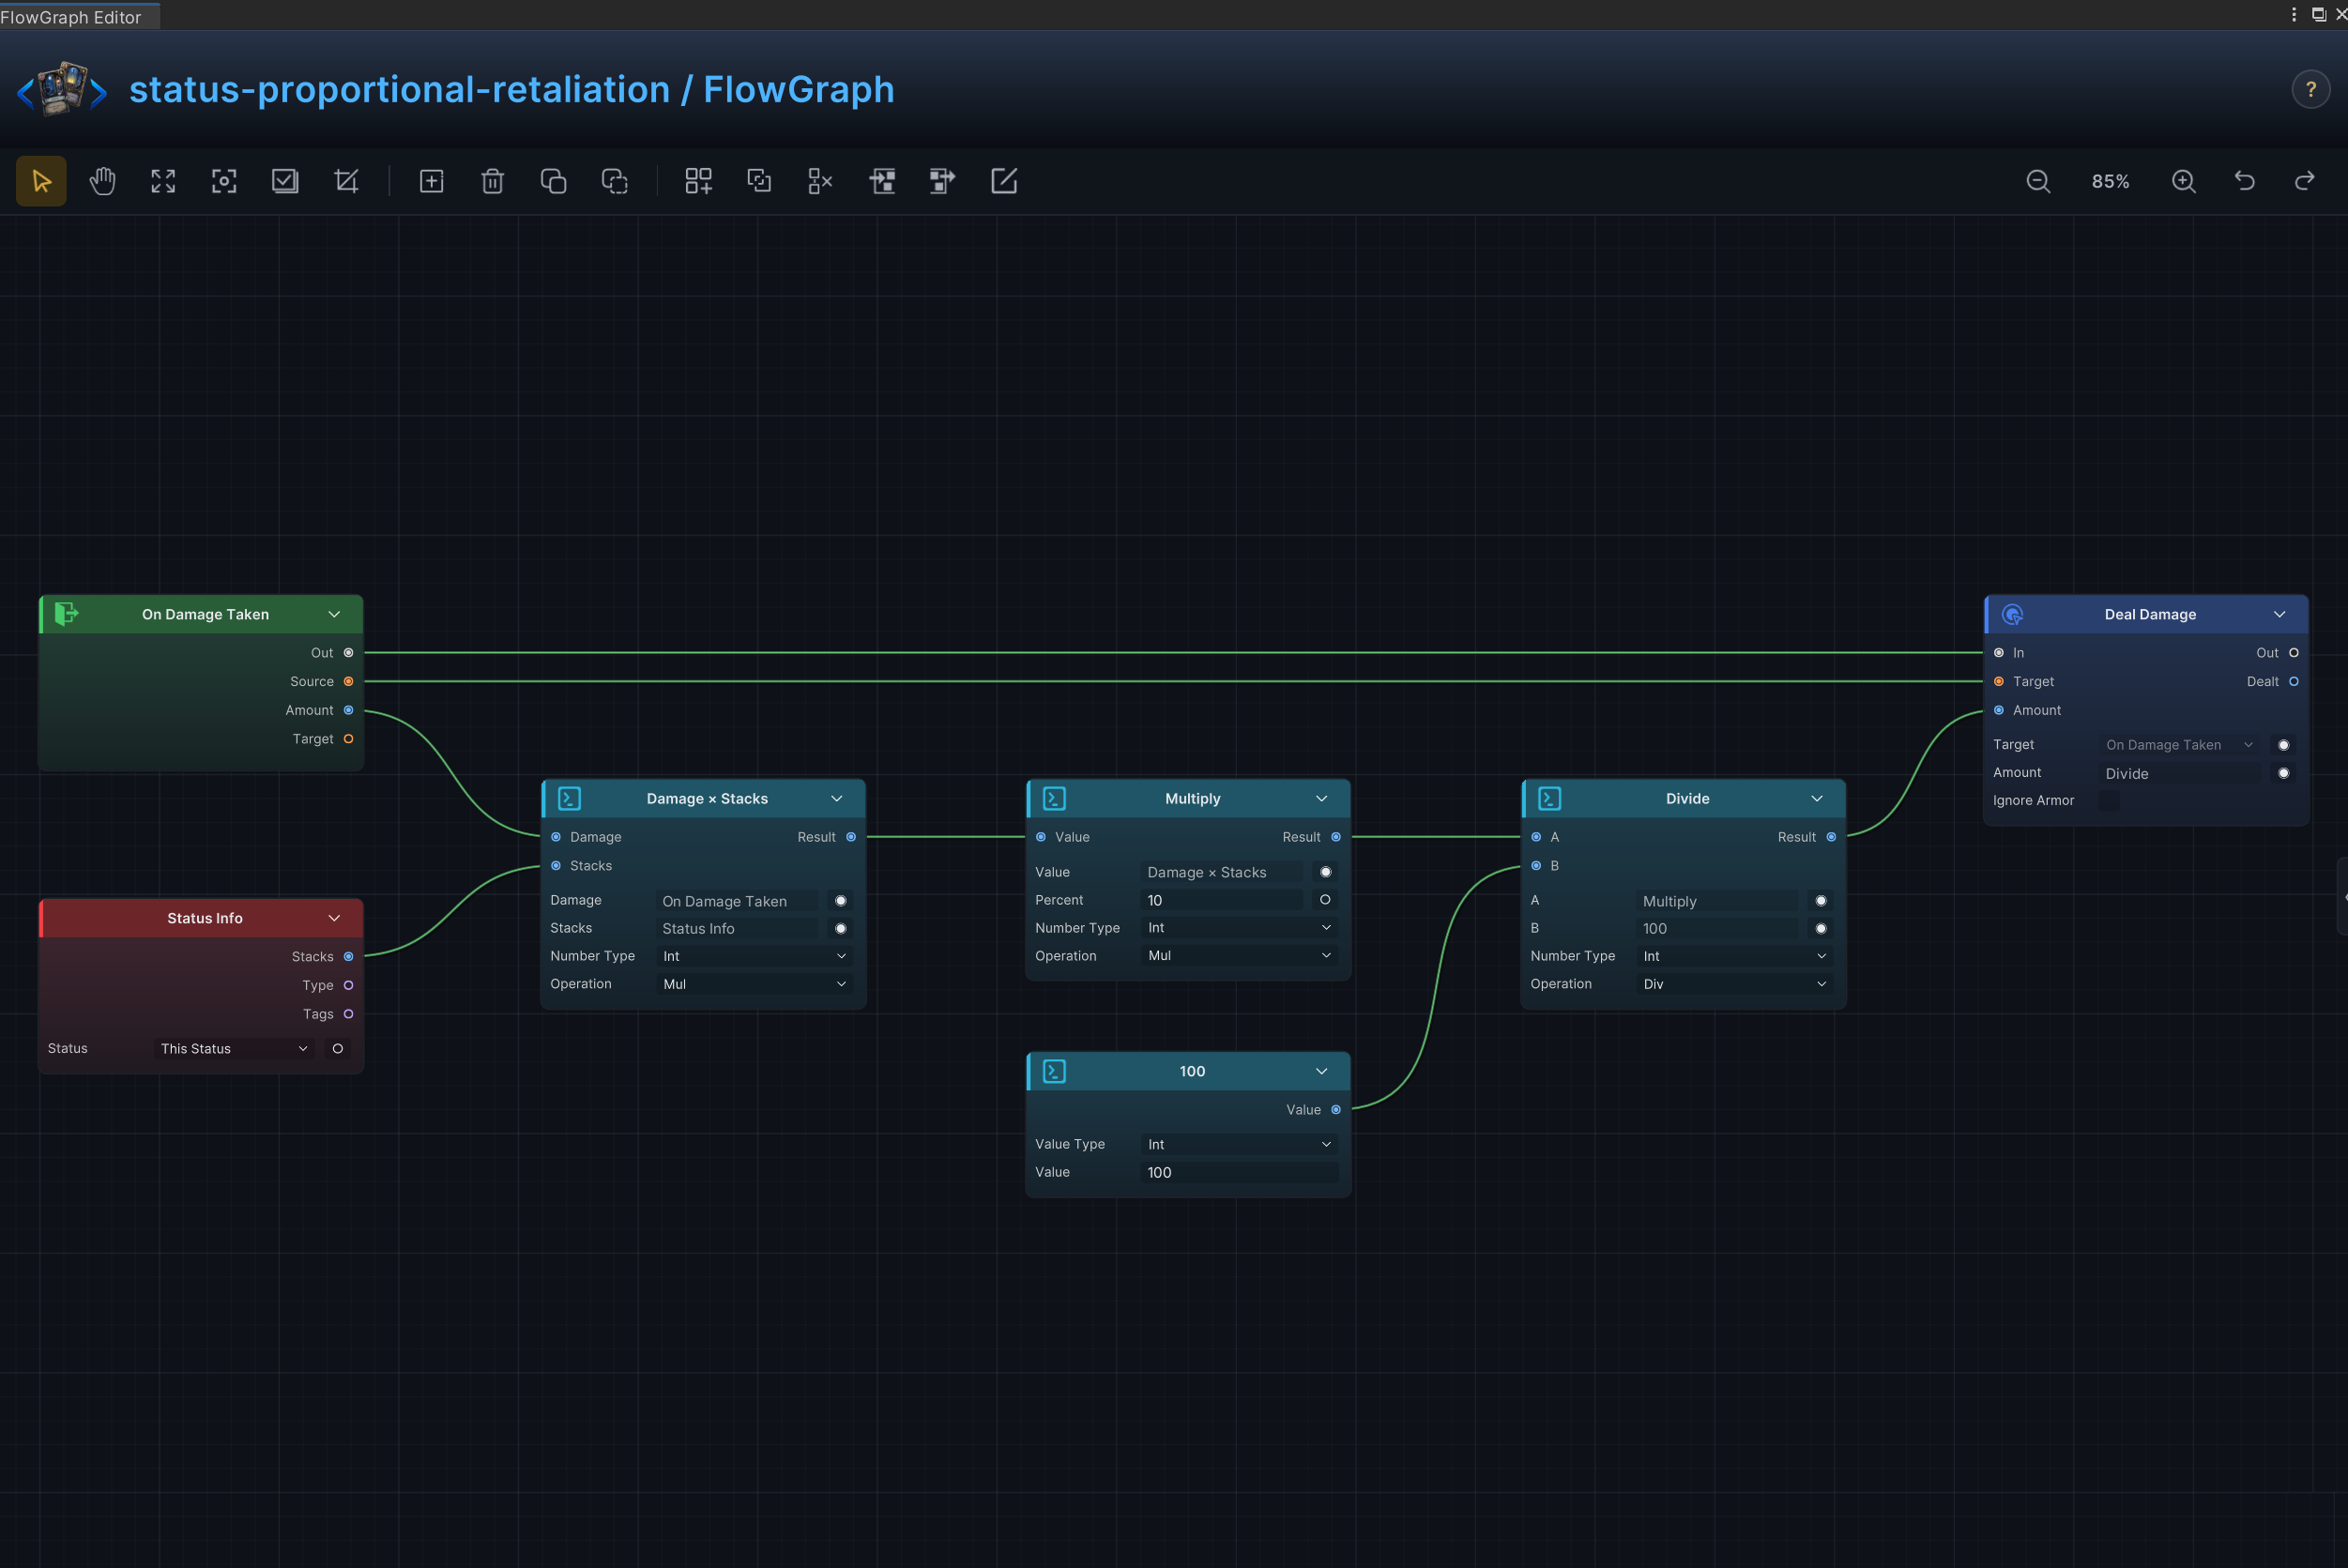Click the Divide node script icon
Viewport: 2348px width, 1568px height.
click(1549, 798)
